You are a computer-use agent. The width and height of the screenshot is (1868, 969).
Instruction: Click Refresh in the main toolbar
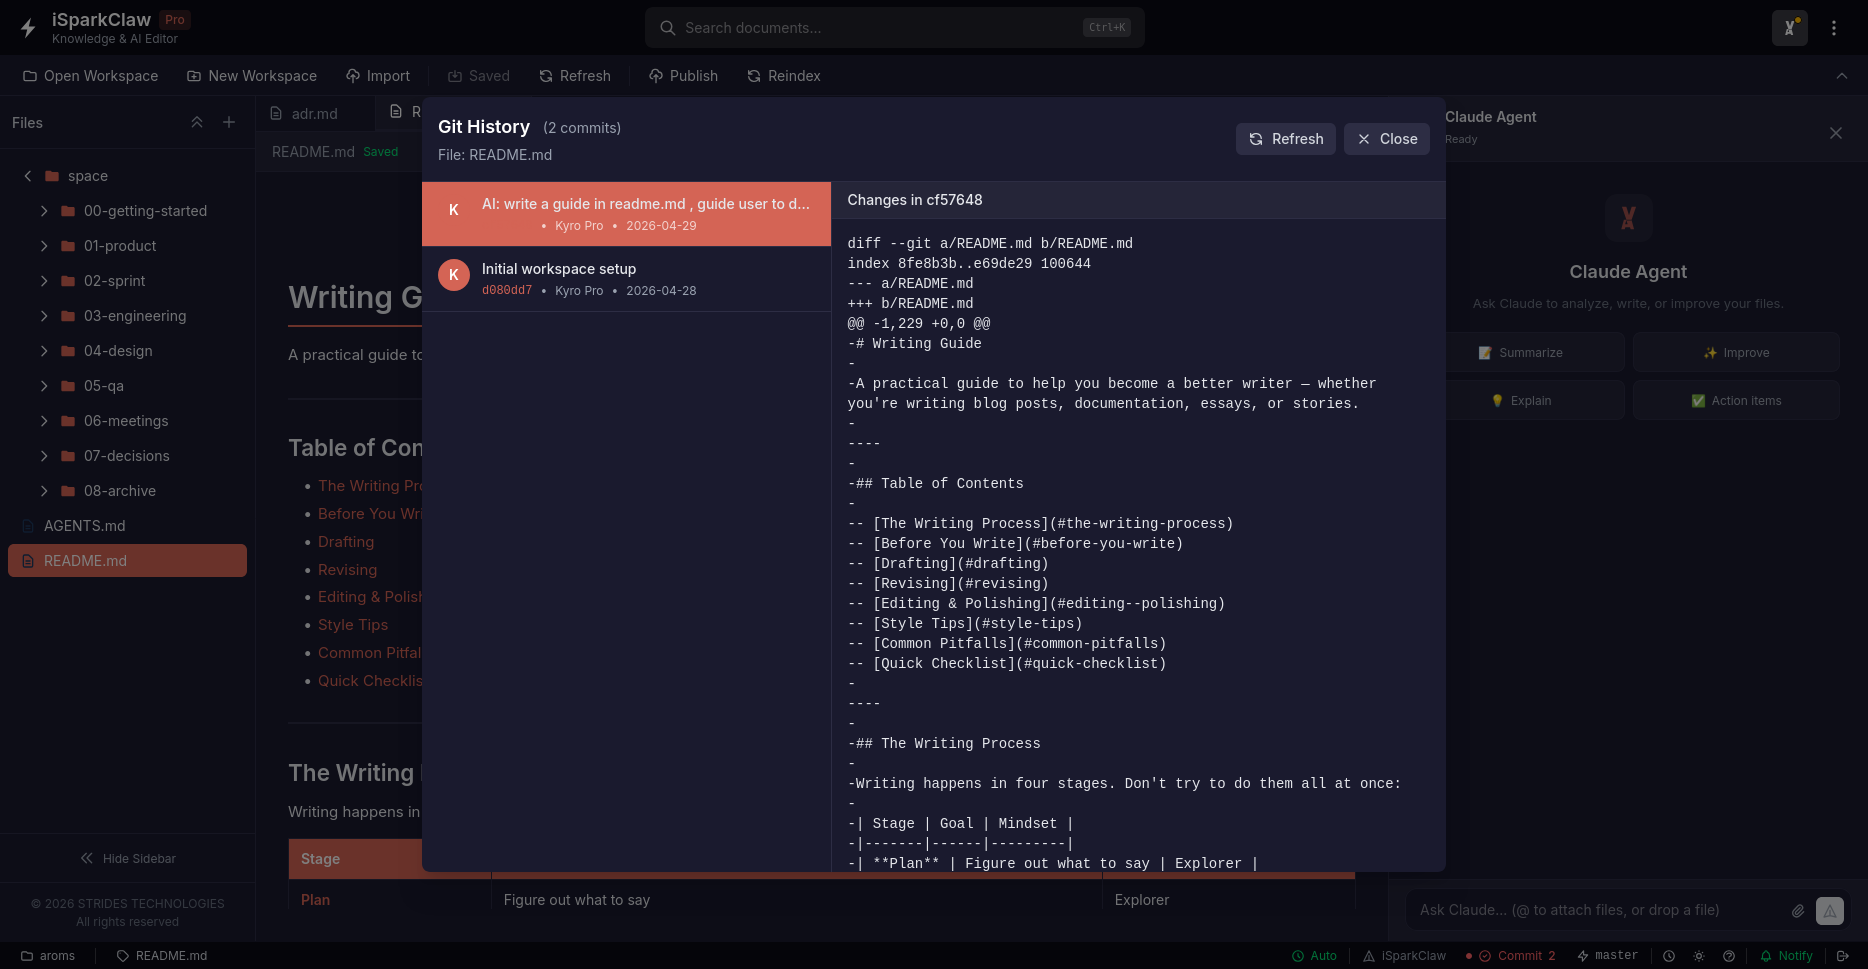pyautogui.click(x=575, y=76)
